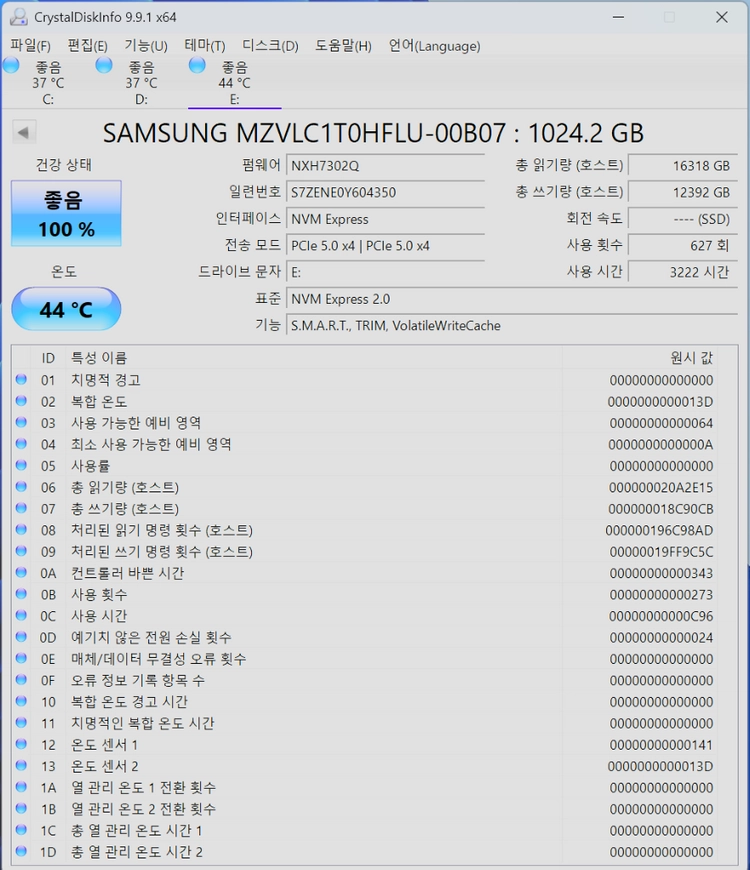
Task: Click the 회전 속도 value ---- (SSD)
Action: [x=683, y=219]
